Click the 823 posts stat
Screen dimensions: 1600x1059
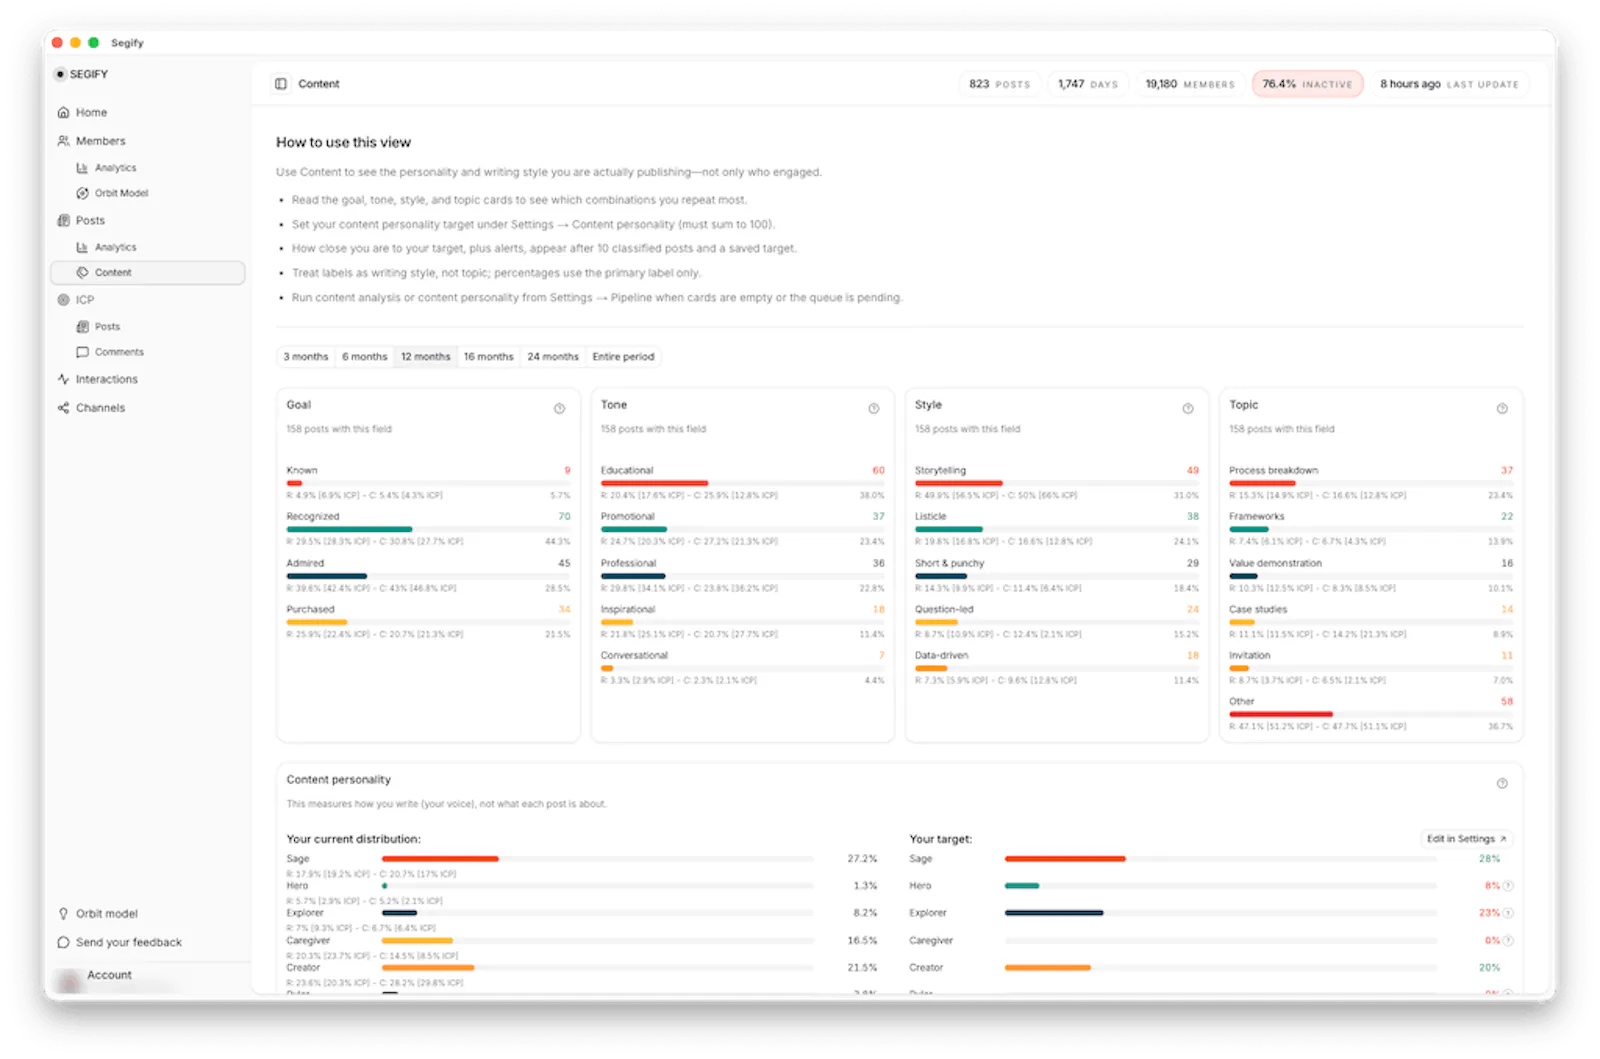pyautogui.click(x=999, y=84)
